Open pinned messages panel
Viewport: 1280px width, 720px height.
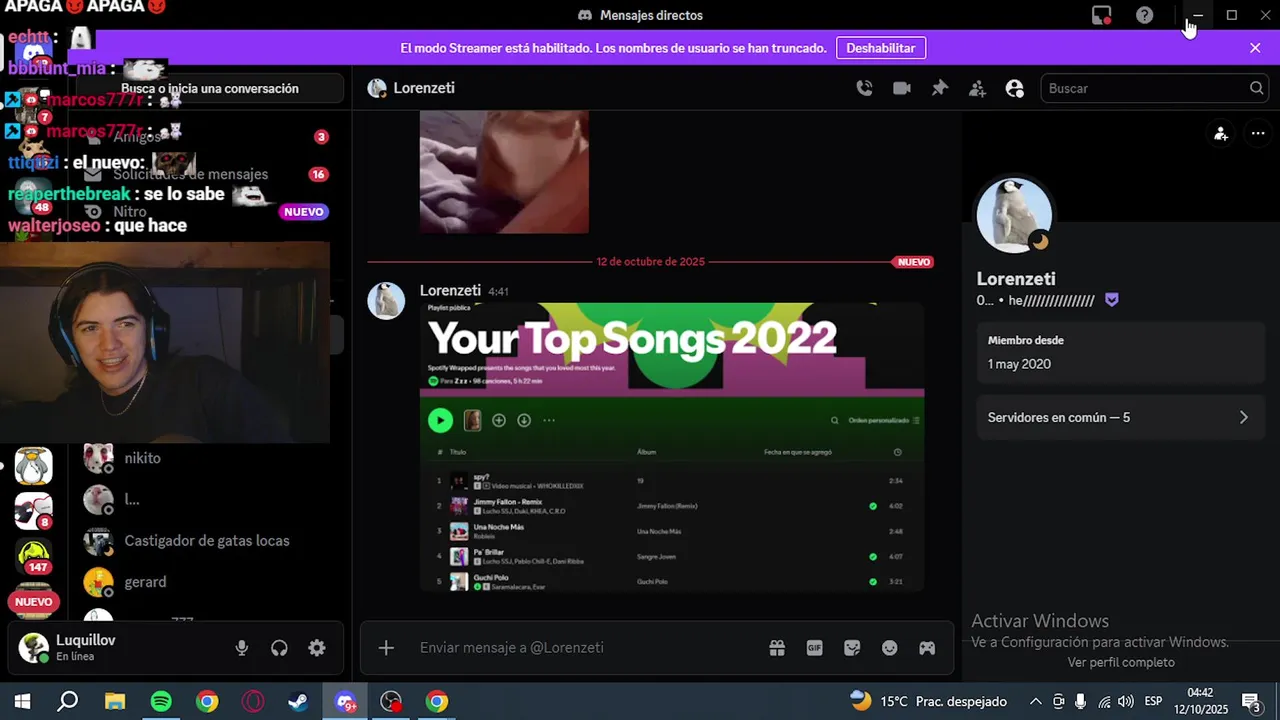click(x=940, y=88)
